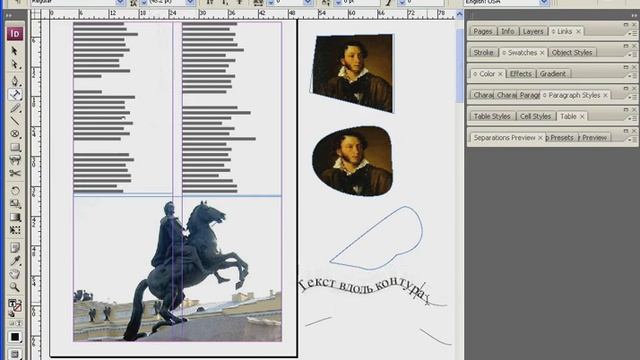Close the Links tab with its X
Image resolution: width=640 pixels, height=360 pixels.
pos(578,31)
